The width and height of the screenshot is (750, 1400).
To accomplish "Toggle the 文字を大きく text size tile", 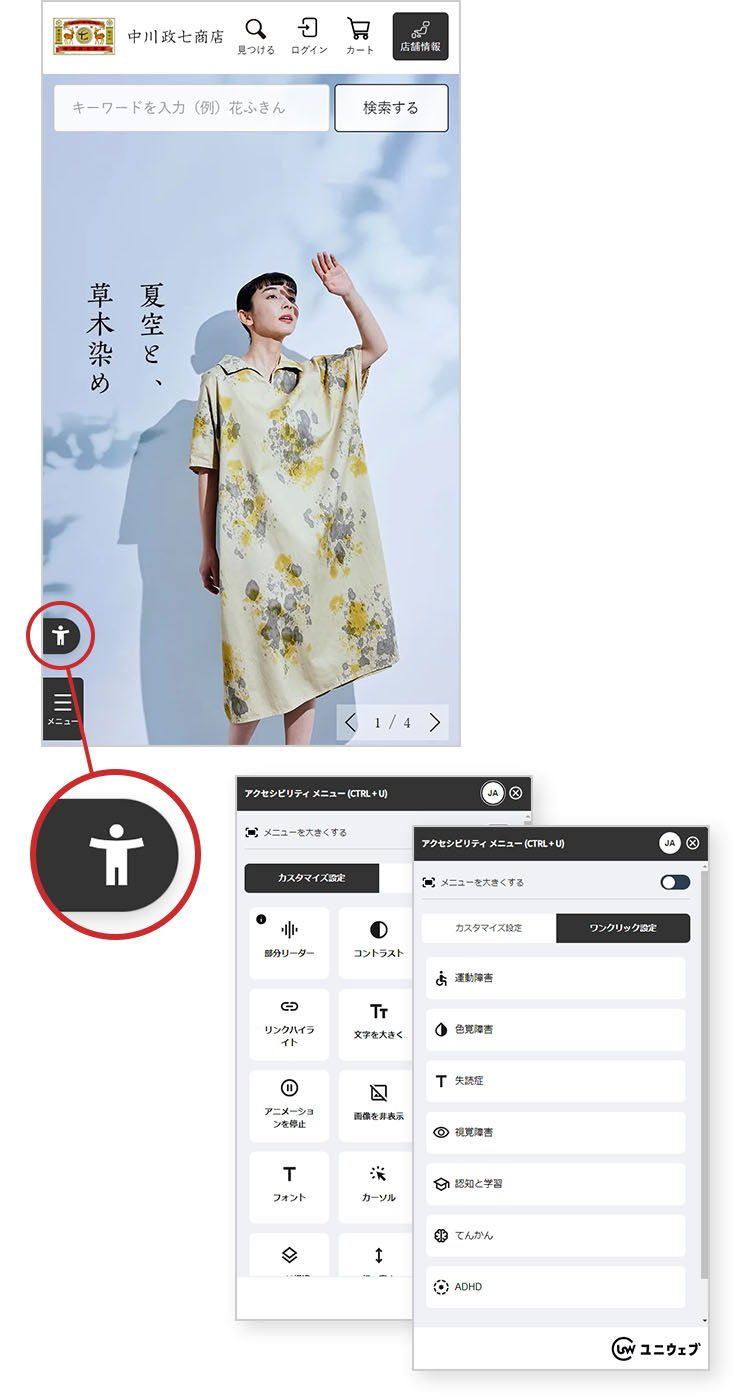I will click(x=376, y=1025).
